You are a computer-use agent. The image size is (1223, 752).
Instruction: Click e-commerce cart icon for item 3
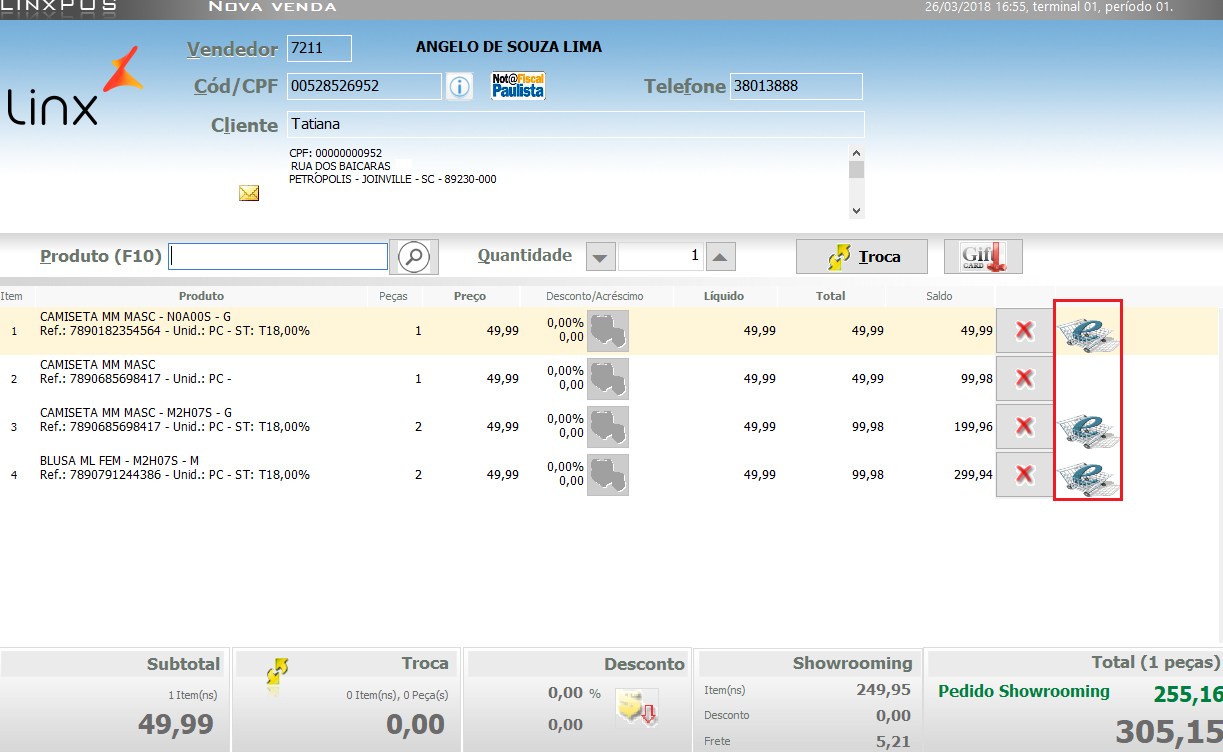(x=1088, y=427)
